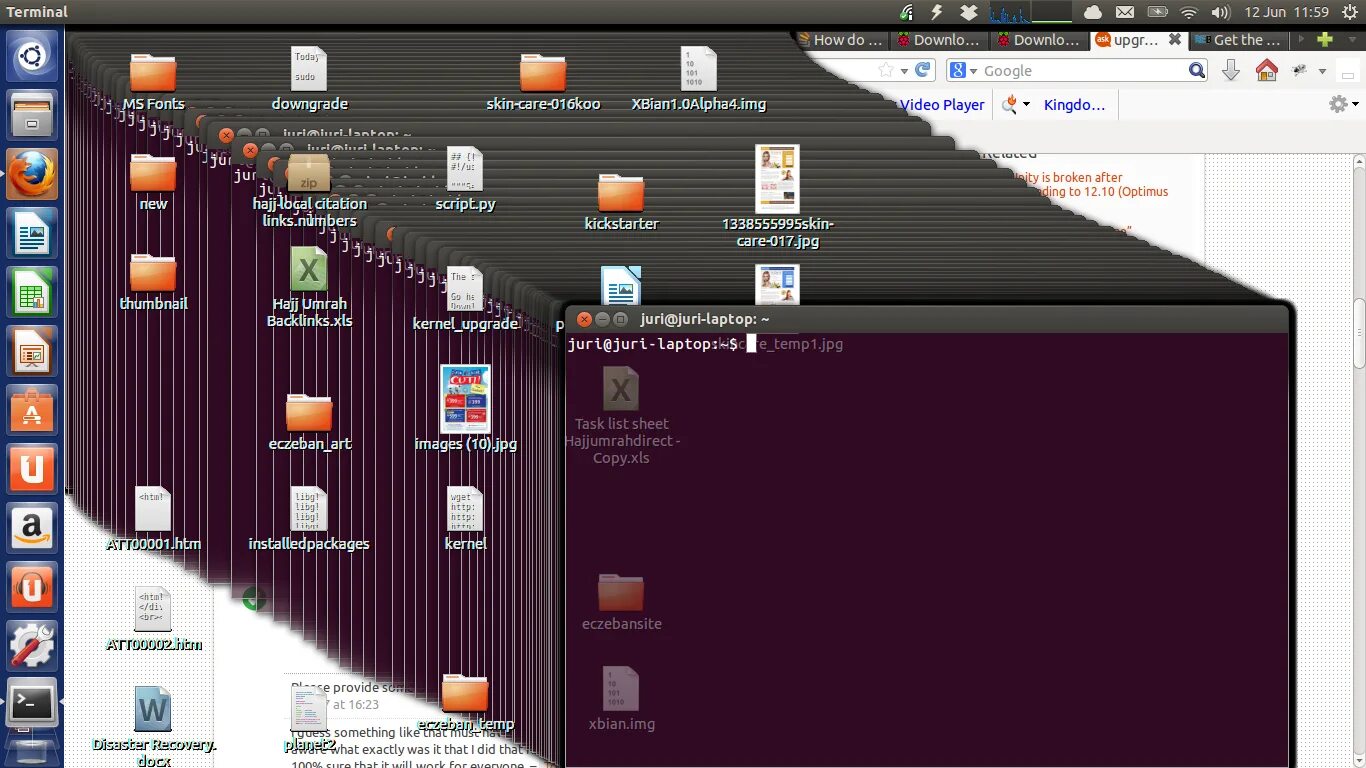Image resolution: width=1366 pixels, height=768 pixels.
Task: Select the Terminal icon in the launcher
Action: click(x=32, y=705)
